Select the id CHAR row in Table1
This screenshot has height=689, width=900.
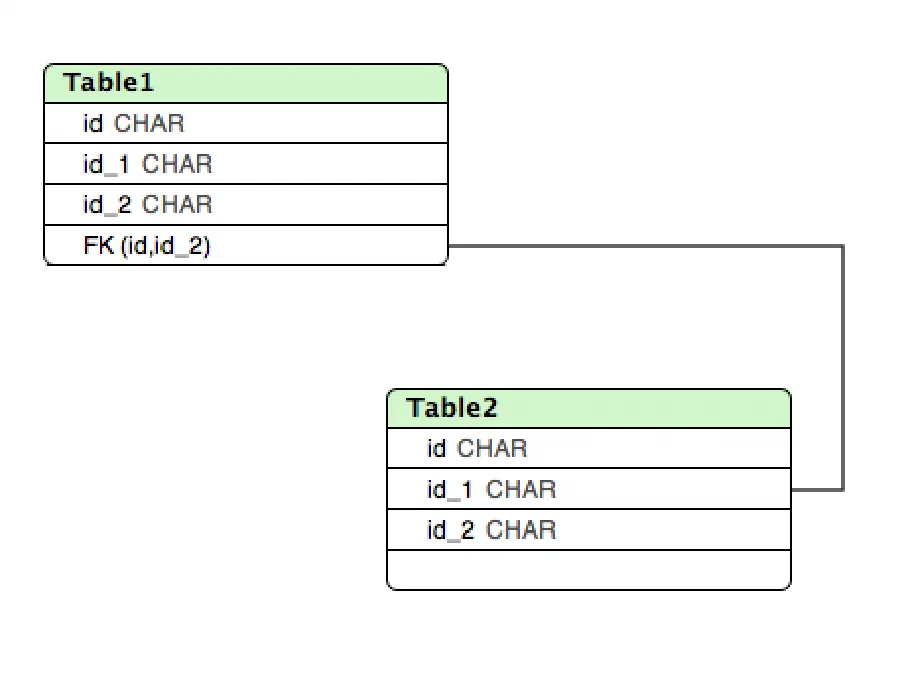[x=246, y=123]
